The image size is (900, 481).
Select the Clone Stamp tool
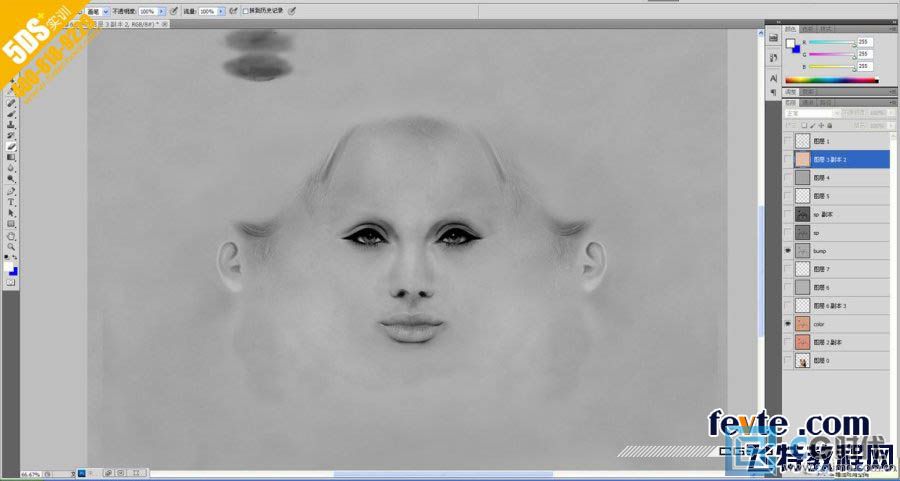pyautogui.click(x=11, y=125)
